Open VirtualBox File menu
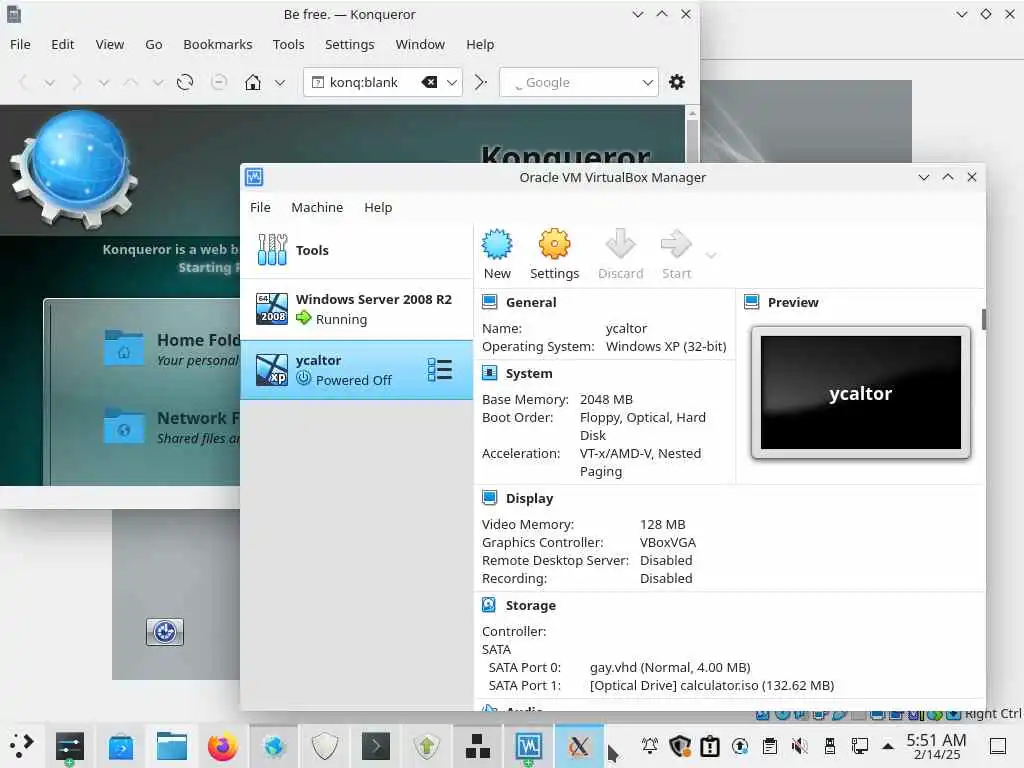 click(x=260, y=207)
